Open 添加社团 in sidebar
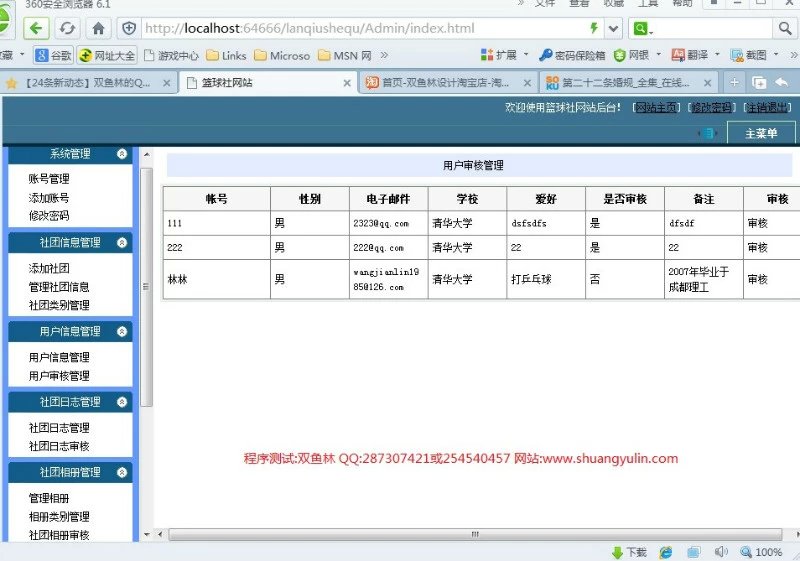This screenshot has height=561, width=800. pyautogui.click(x=49, y=268)
